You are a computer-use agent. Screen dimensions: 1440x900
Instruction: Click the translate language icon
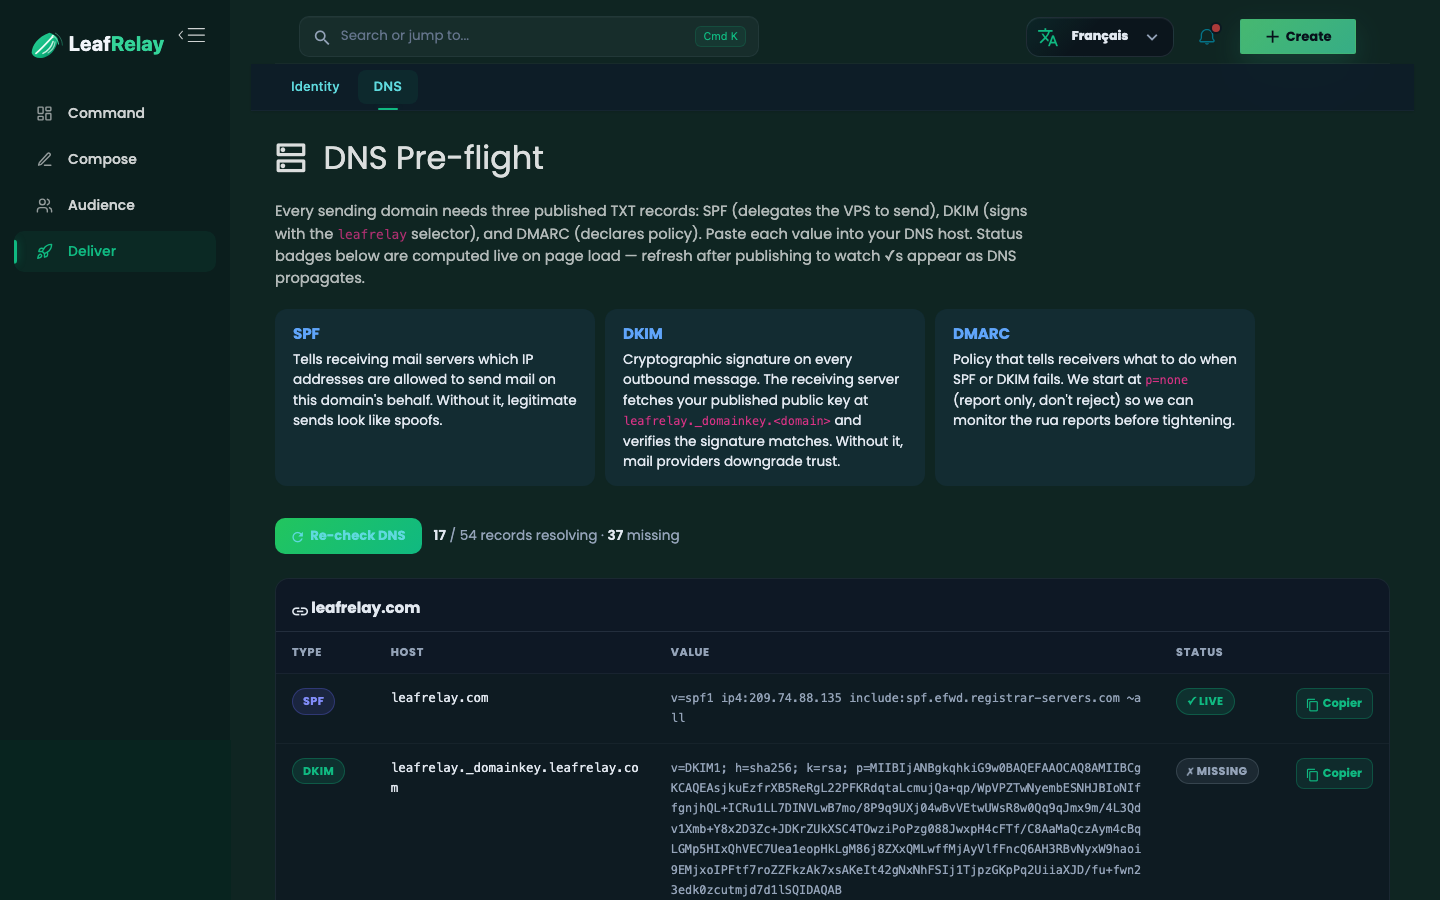point(1048,37)
